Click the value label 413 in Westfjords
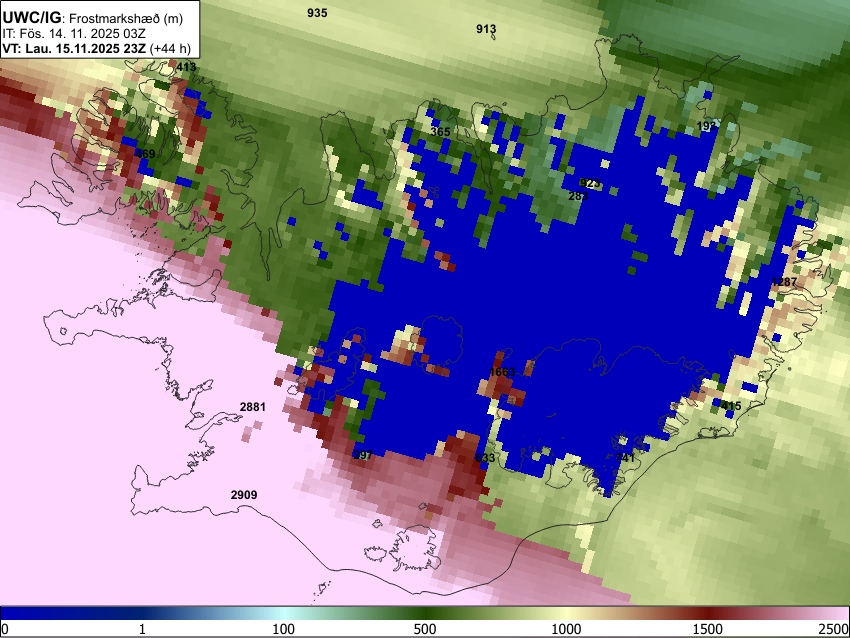Image resolution: width=850 pixels, height=638 pixels. point(186,67)
